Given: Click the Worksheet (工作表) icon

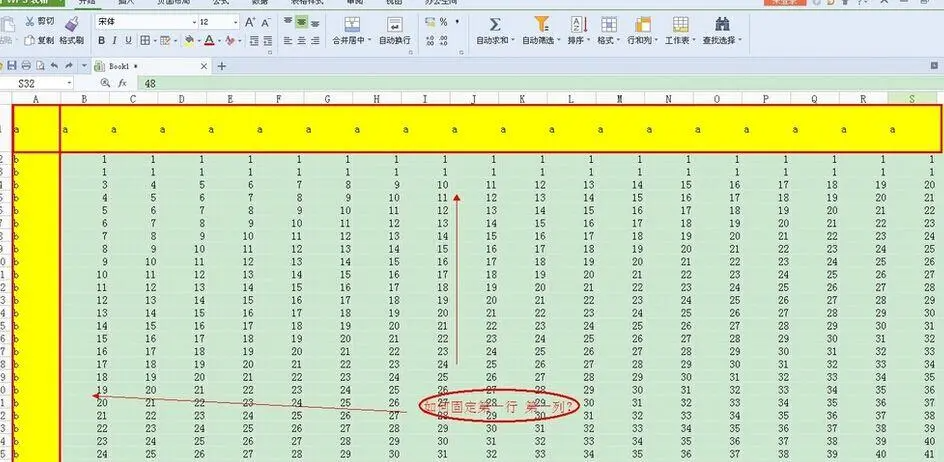Looking at the screenshot, I should click(x=680, y=24).
